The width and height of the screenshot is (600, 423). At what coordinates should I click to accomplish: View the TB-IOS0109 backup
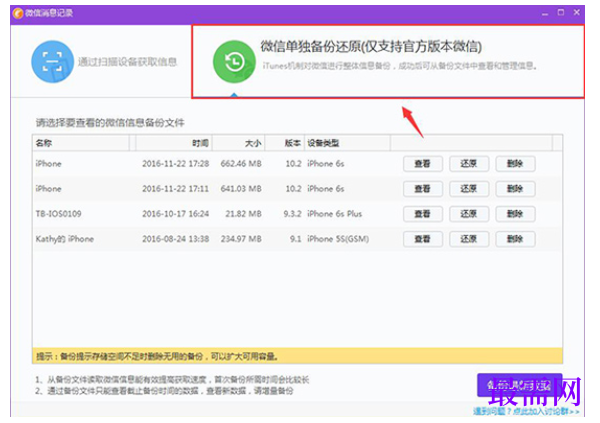[423, 214]
